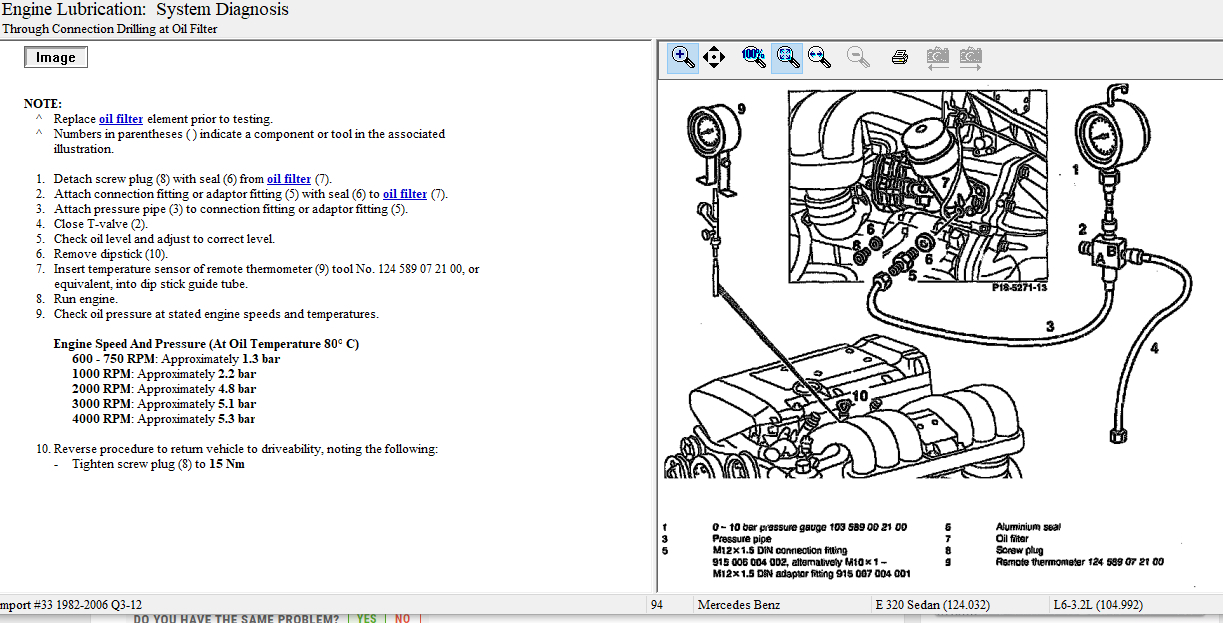Click NO for same problem prompt
Screen dimensions: 1223x623
pos(402,618)
